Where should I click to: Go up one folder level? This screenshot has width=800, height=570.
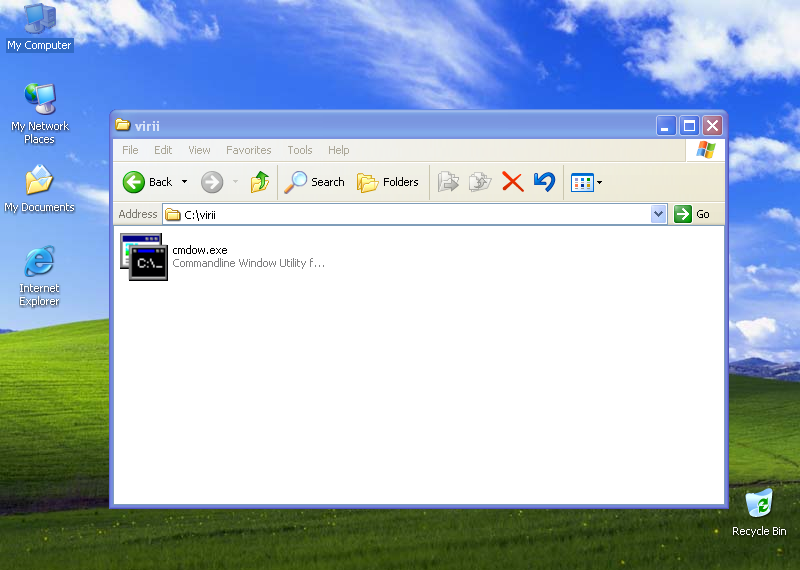pyautogui.click(x=260, y=182)
